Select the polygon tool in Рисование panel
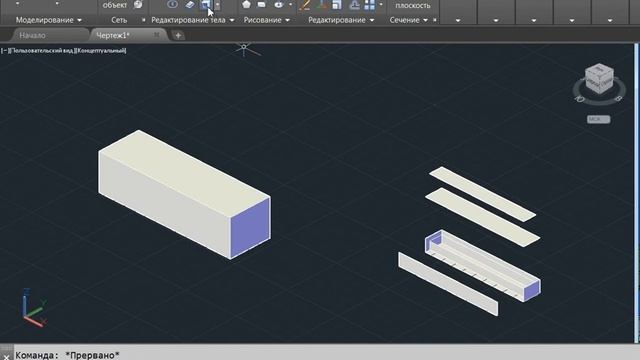 (246, 4)
